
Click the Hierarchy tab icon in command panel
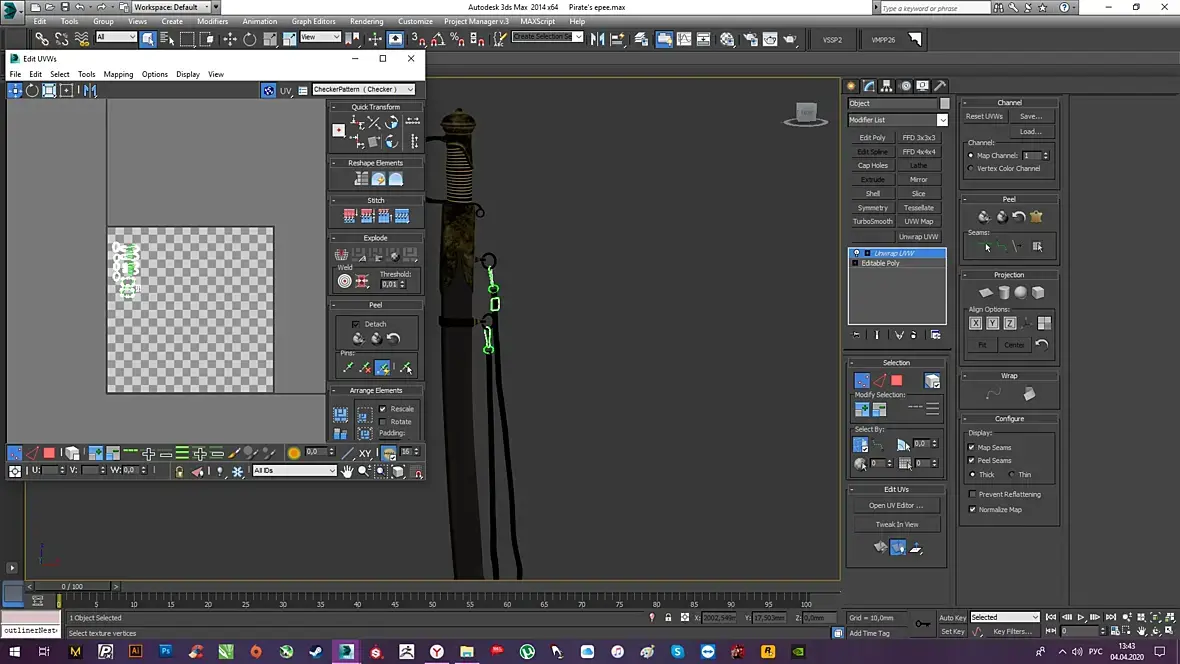[x=887, y=86]
